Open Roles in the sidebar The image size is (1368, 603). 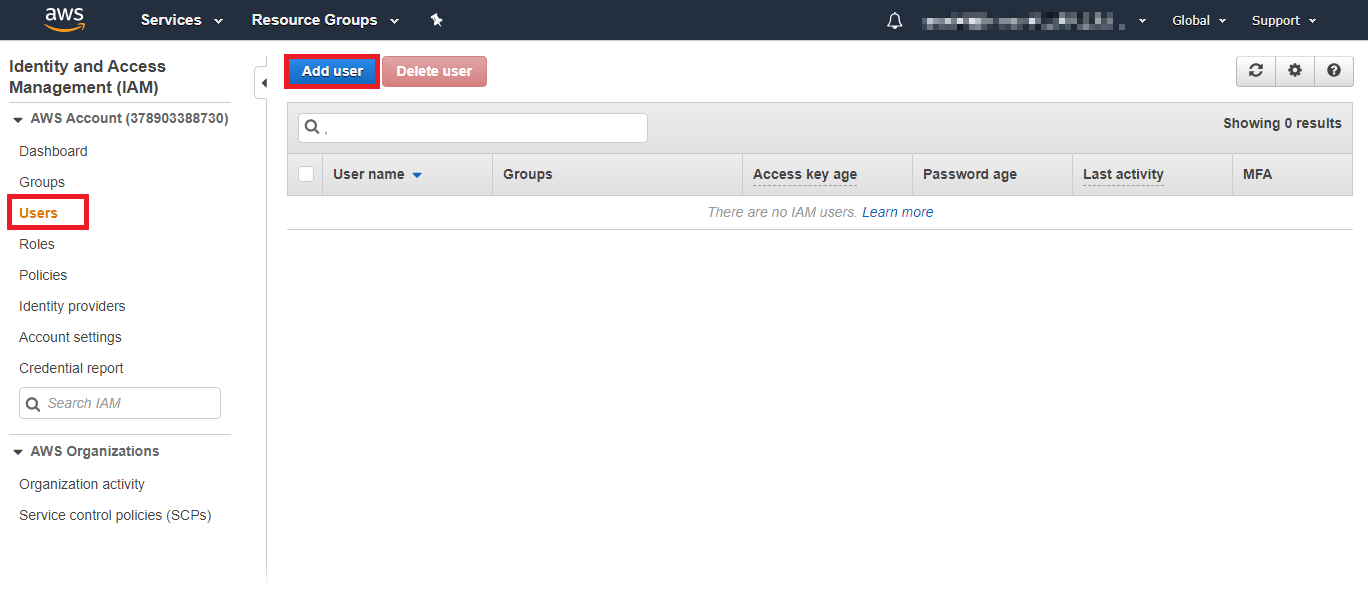coord(37,244)
